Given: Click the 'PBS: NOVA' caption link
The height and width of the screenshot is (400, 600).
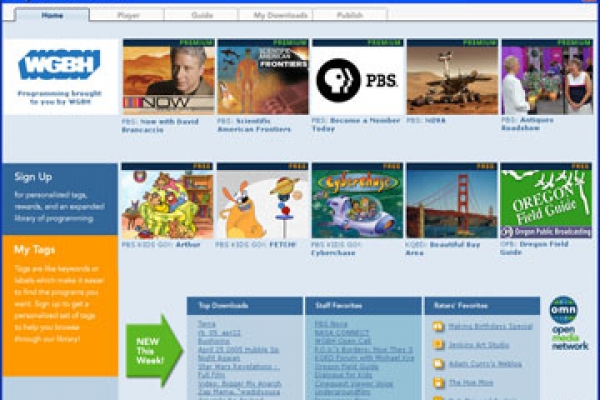Looking at the screenshot, I should pyautogui.click(x=426, y=121).
